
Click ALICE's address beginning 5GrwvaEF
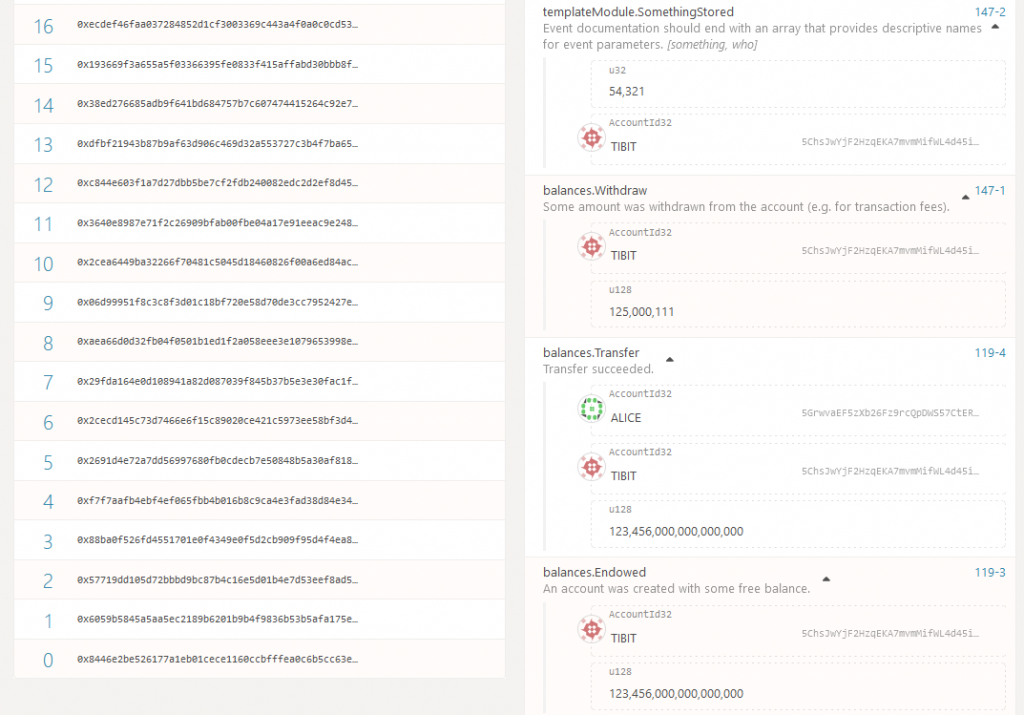click(x=890, y=412)
